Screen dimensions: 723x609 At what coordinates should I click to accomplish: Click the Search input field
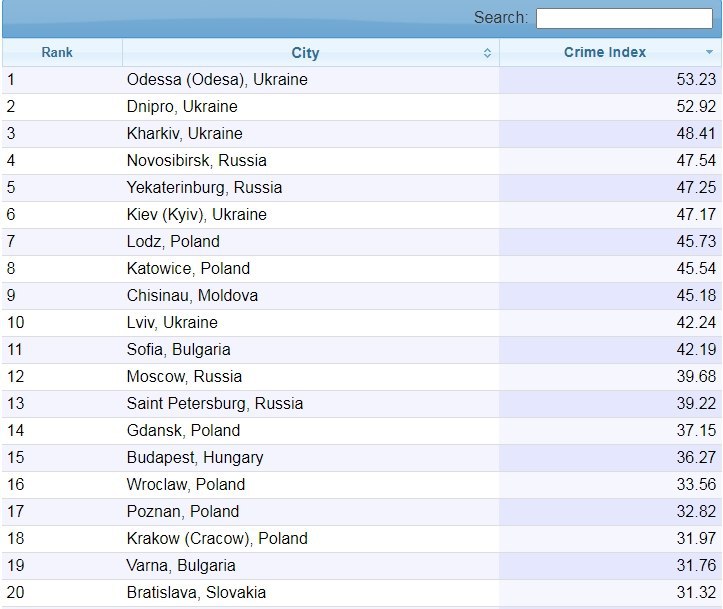(624, 18)
